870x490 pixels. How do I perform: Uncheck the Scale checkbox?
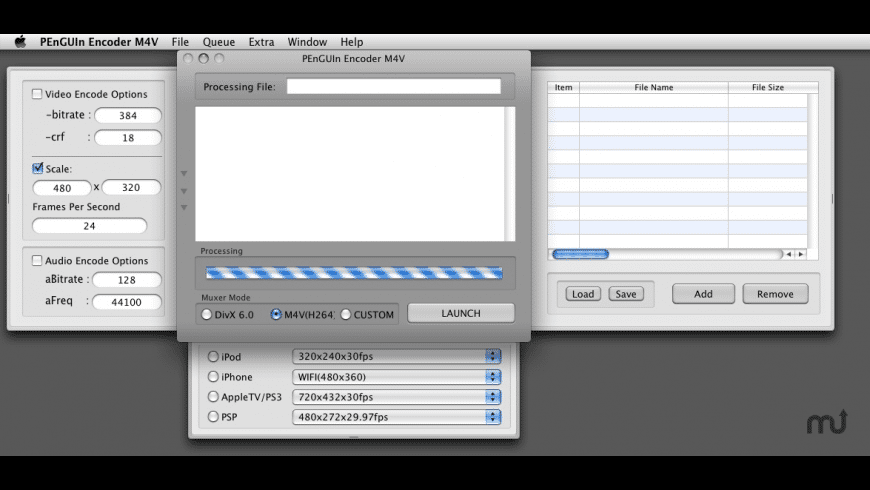point(37,168)
